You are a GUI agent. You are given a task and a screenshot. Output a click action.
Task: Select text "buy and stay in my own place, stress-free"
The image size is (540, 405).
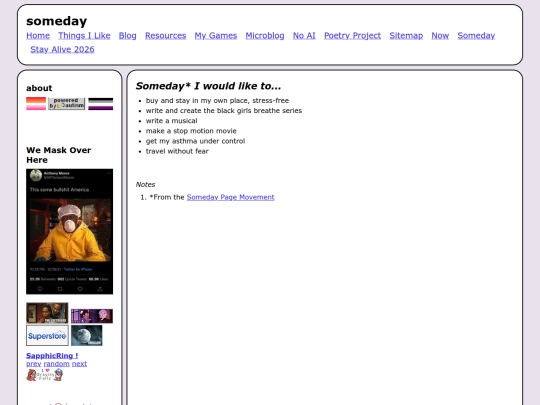217,101
